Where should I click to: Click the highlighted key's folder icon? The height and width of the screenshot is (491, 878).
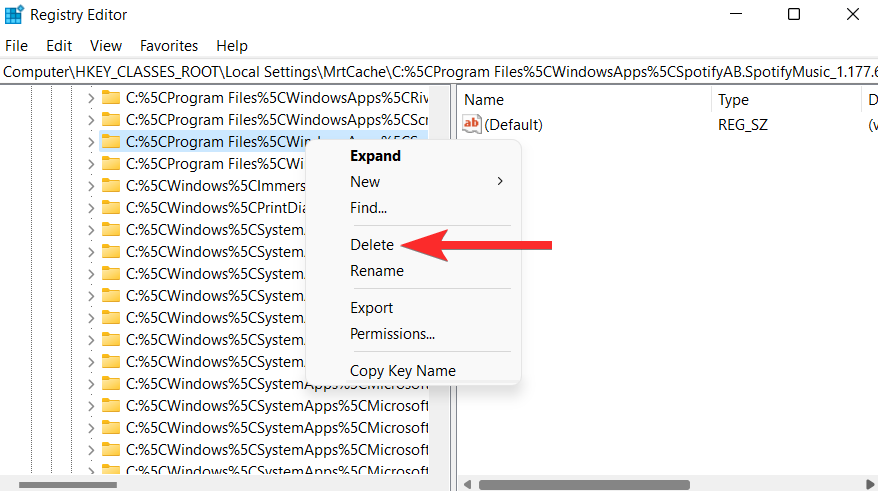111,142
